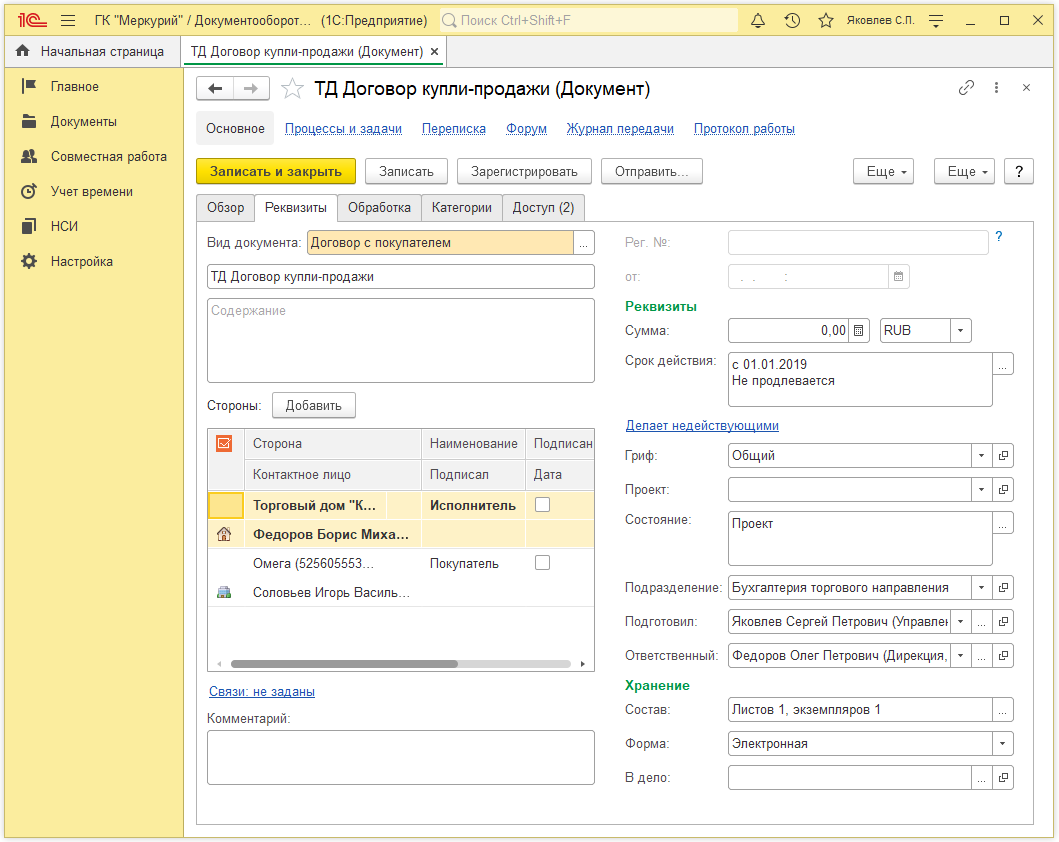Open the Делает недействующими link
Image resolution: width=1059 pixels, height=842 pixels.
click(702, 425)
